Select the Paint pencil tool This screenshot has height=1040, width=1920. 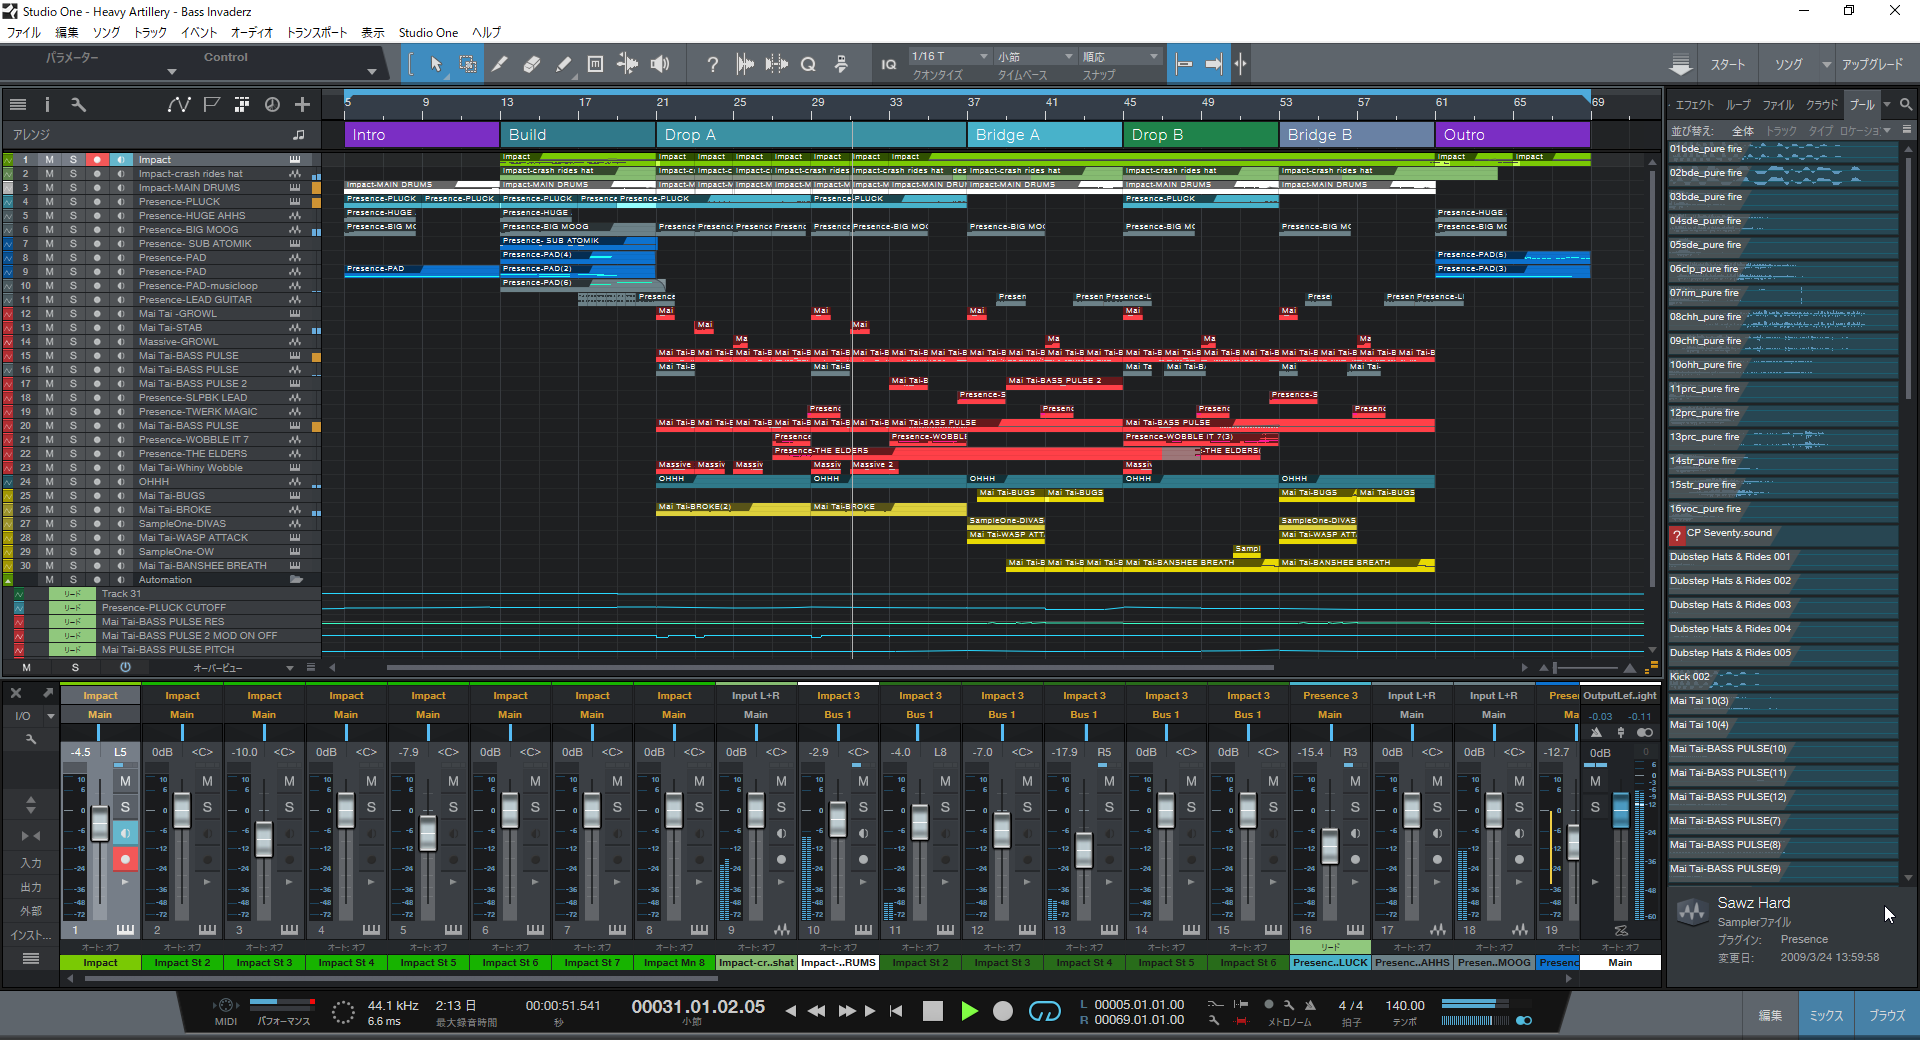pyautogui.click(x=564, y=64)
